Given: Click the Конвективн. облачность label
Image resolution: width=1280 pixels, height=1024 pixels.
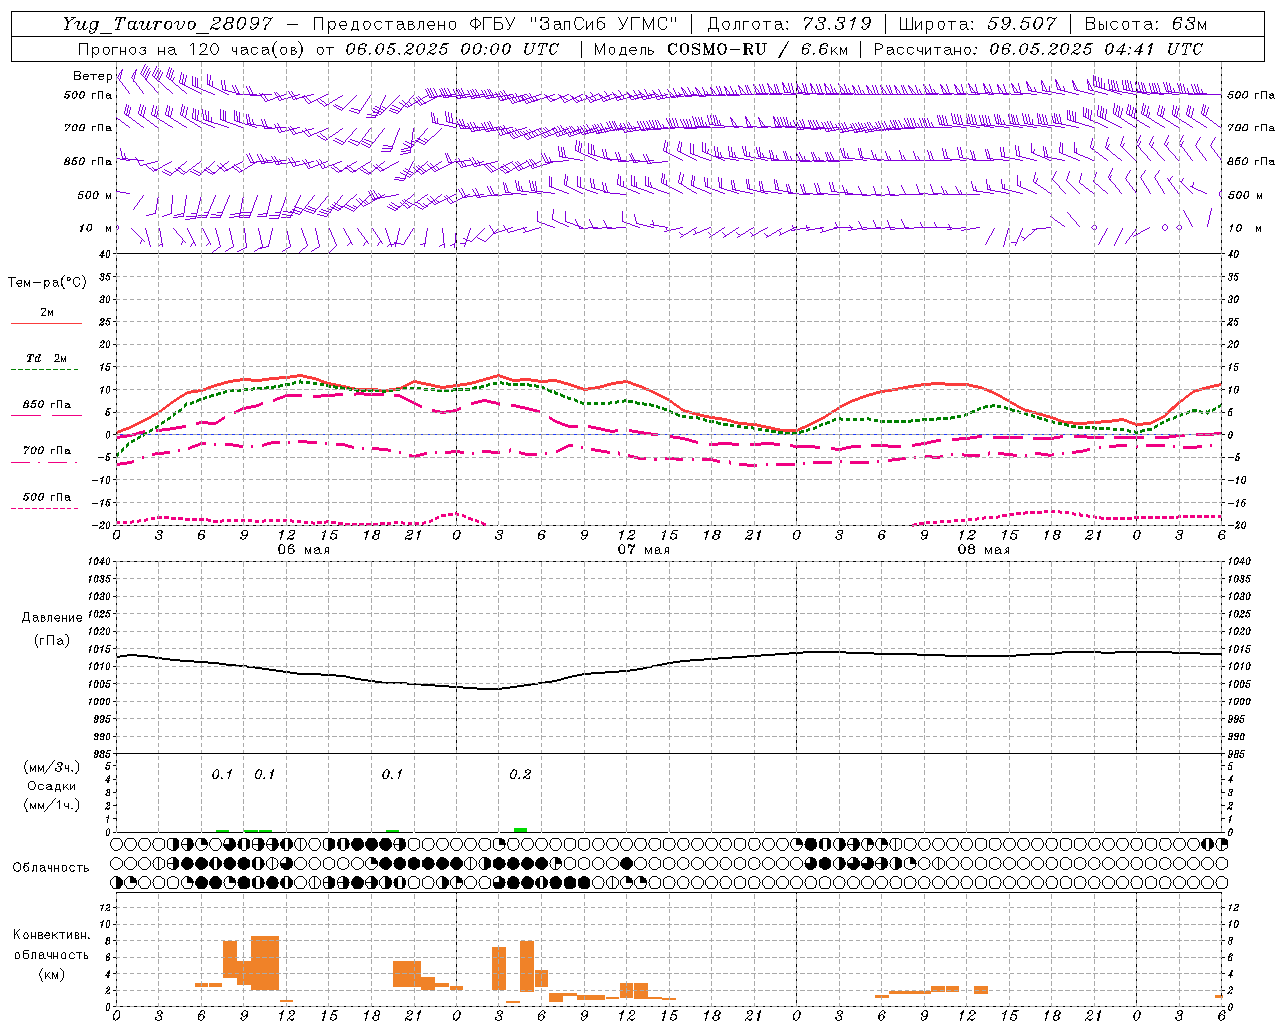Looking at the screenshot, I should tap(51, 944).
